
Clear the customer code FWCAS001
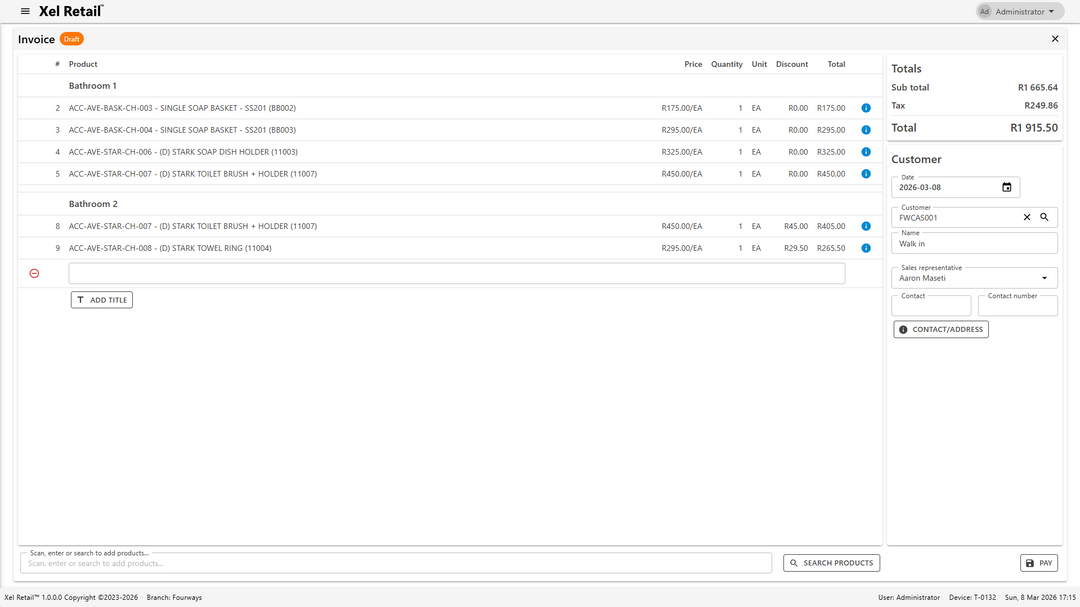1026,217
